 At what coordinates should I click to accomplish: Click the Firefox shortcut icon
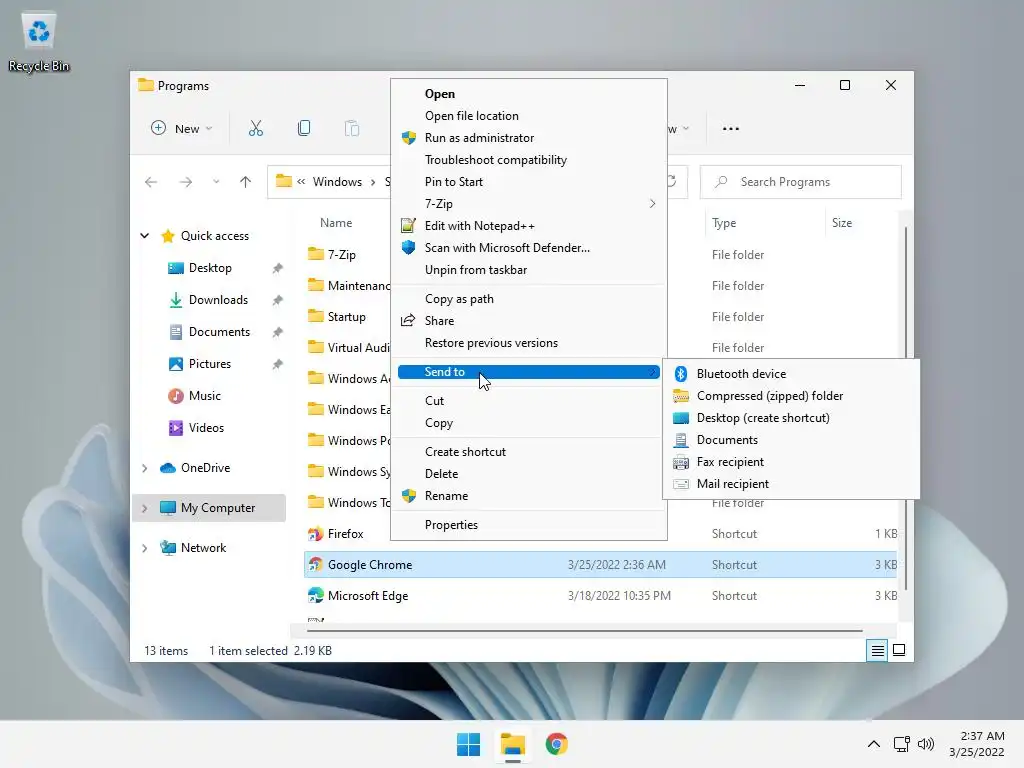316,534
